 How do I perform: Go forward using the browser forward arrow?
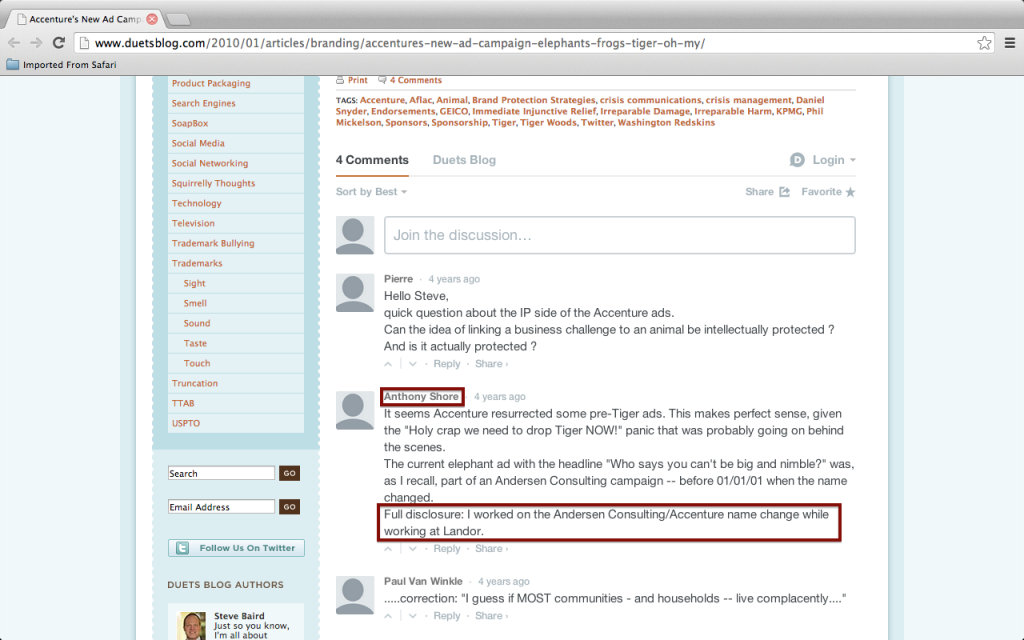(x=36, y=43)
